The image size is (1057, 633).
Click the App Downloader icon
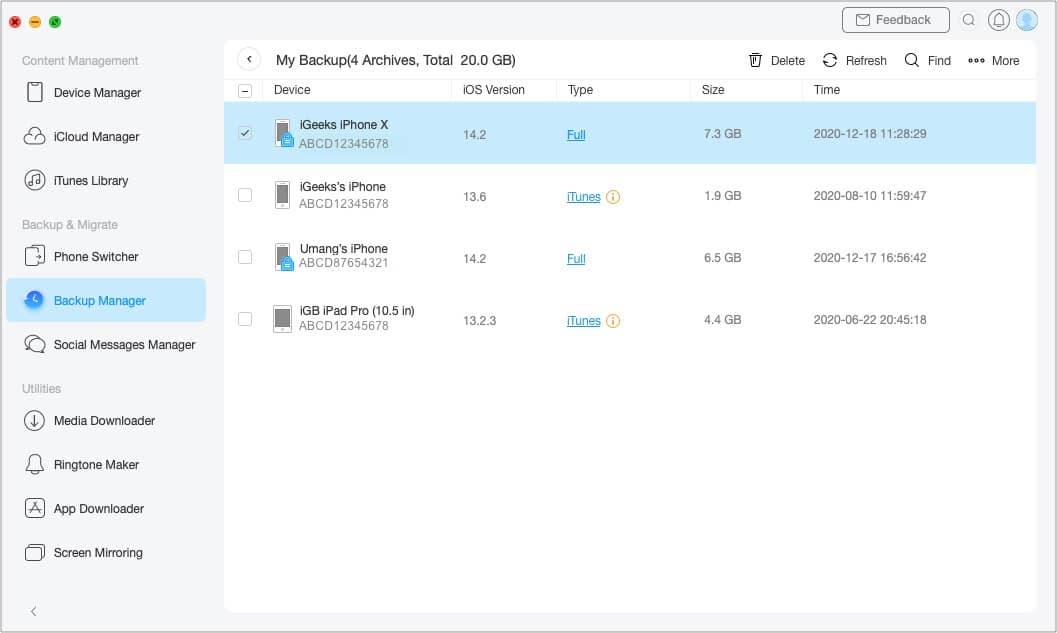coord(34,508)
